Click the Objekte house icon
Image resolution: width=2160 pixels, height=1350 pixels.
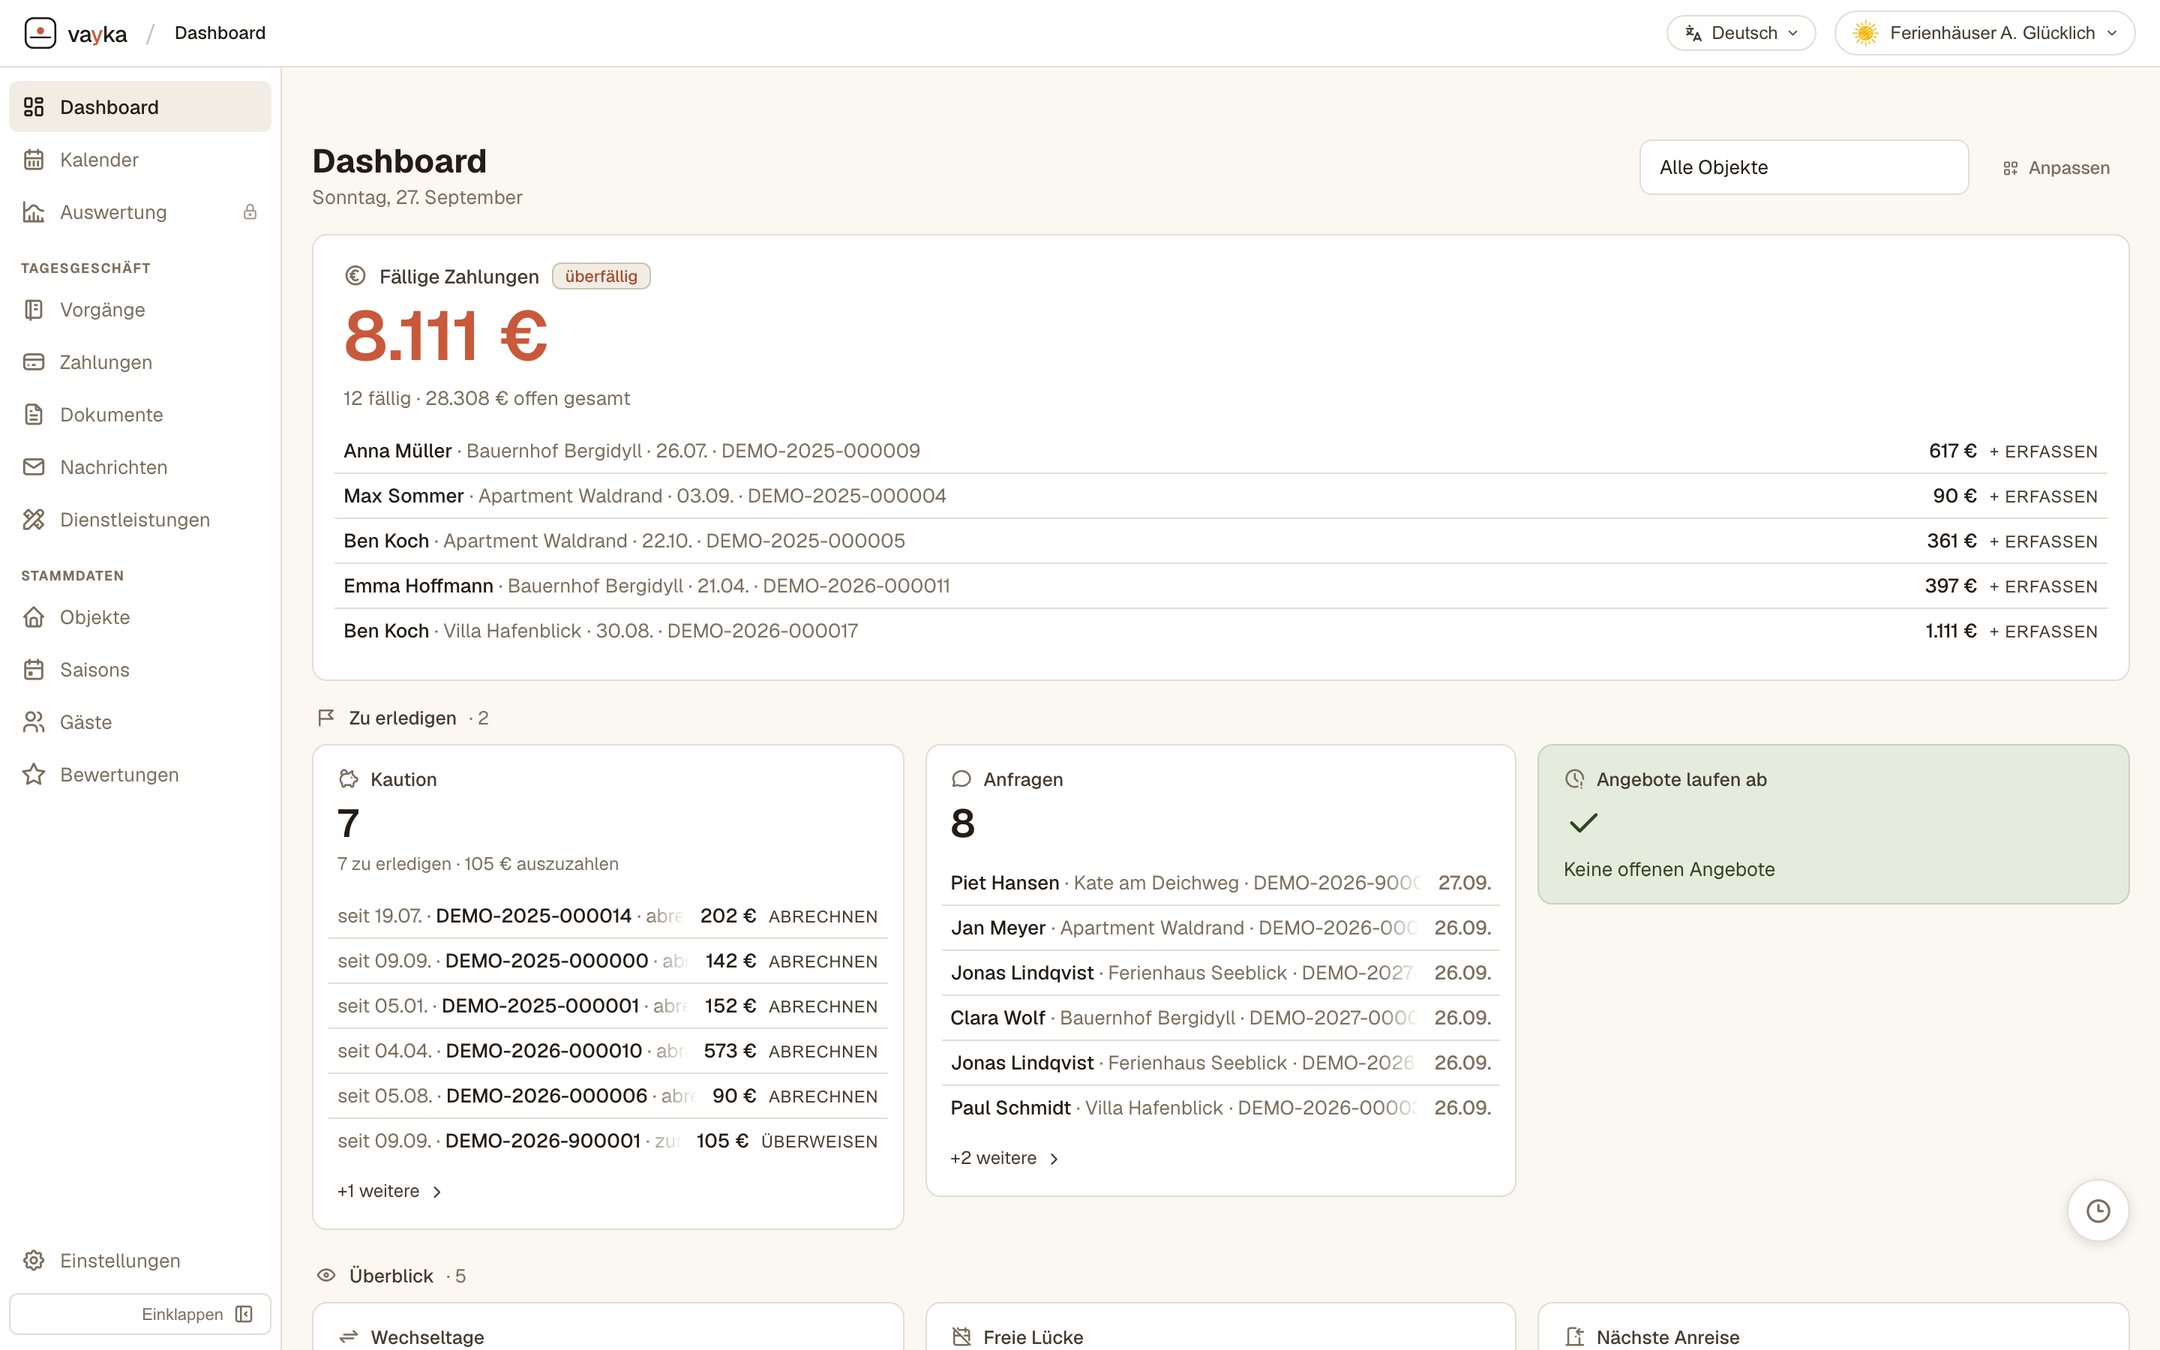point(34,617)
